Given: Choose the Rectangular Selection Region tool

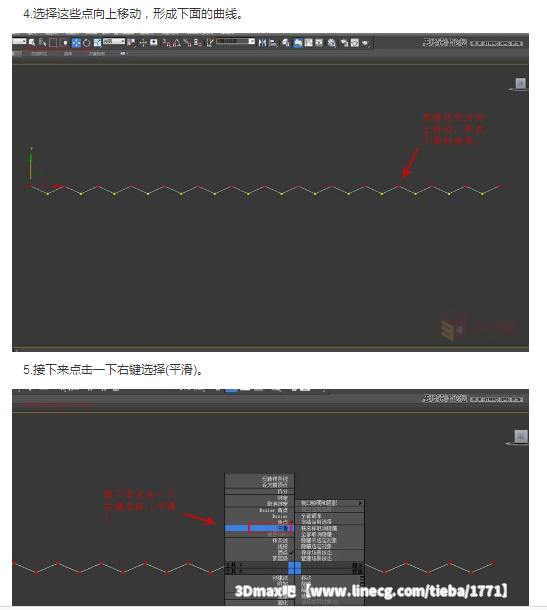Looking at the screenshot, I should [53, 42].
